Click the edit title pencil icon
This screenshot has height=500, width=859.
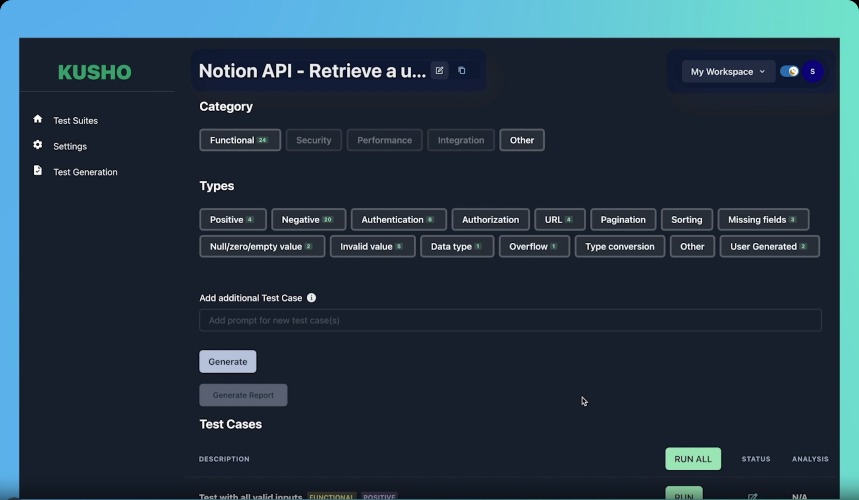[439, 71]
